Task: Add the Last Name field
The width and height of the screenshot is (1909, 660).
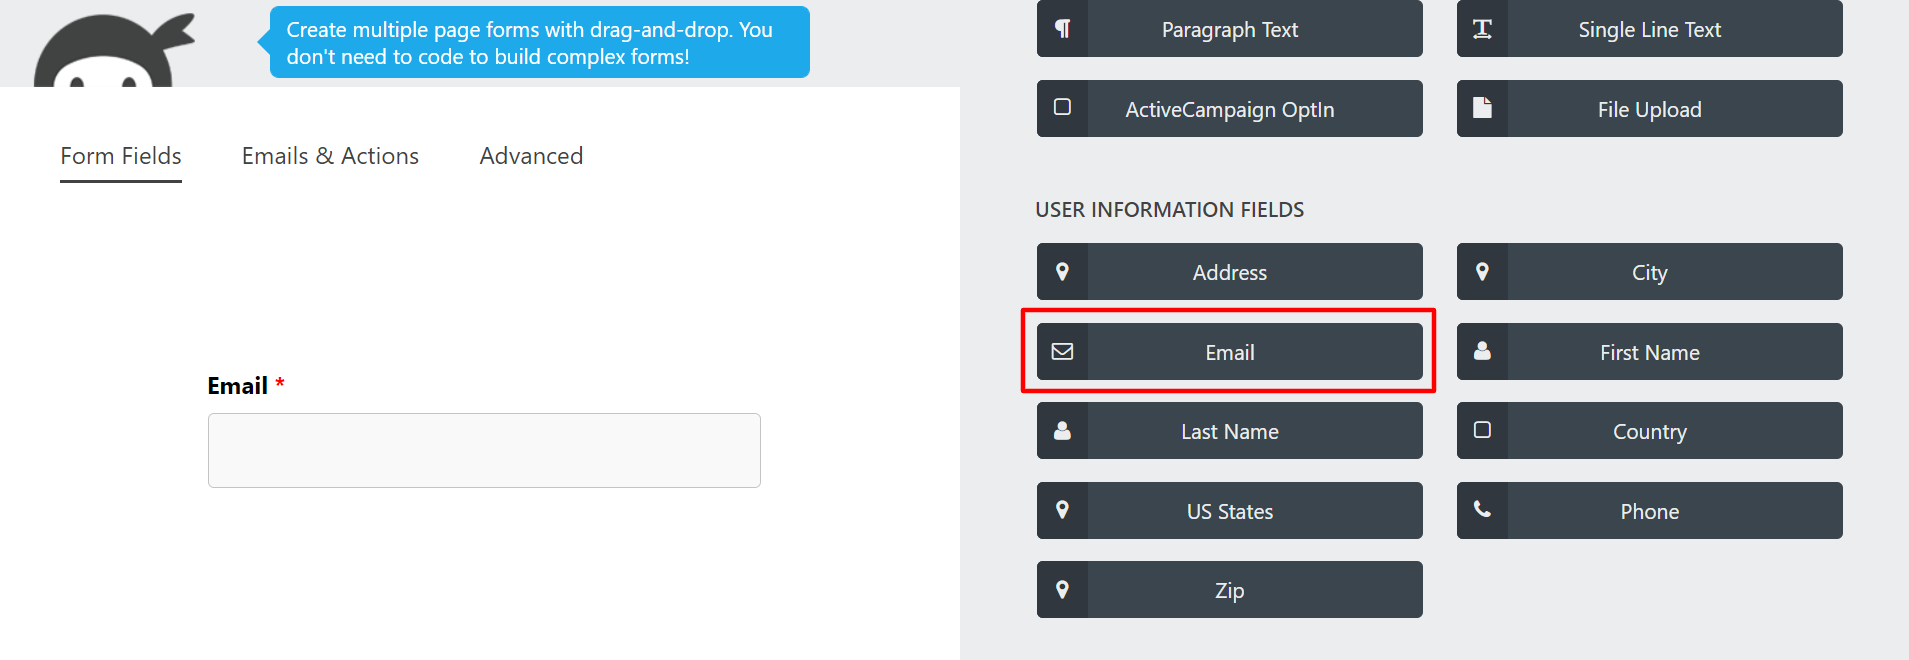Action: tap(1229, 431)
